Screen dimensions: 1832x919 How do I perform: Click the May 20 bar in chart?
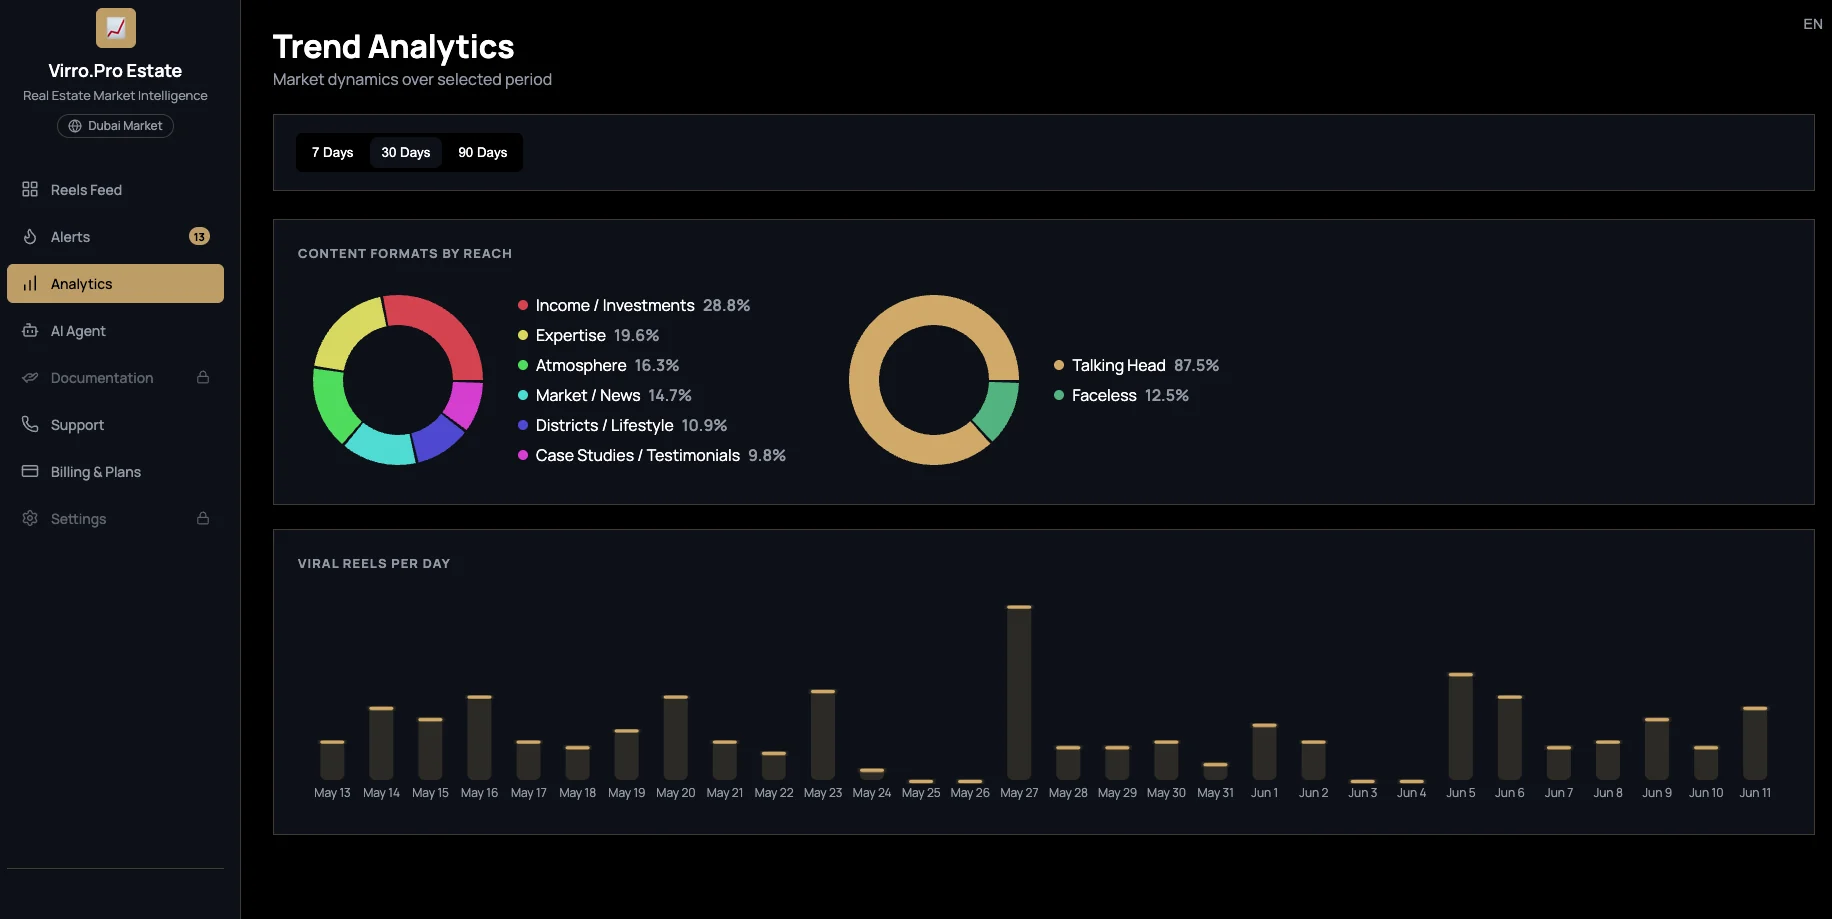tap(676, 738)
